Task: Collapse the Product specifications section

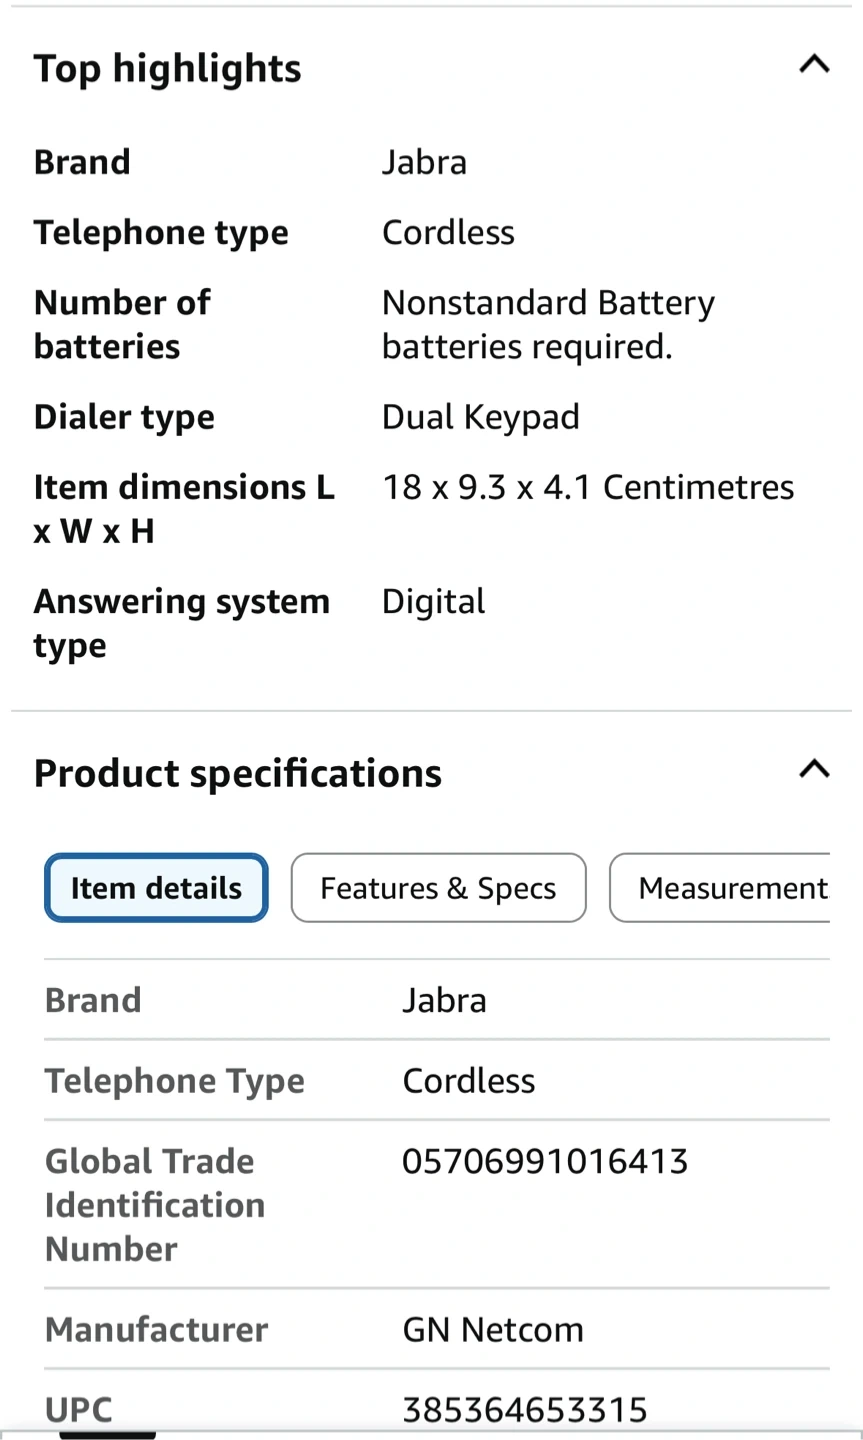Action: (x=814, y=769)
